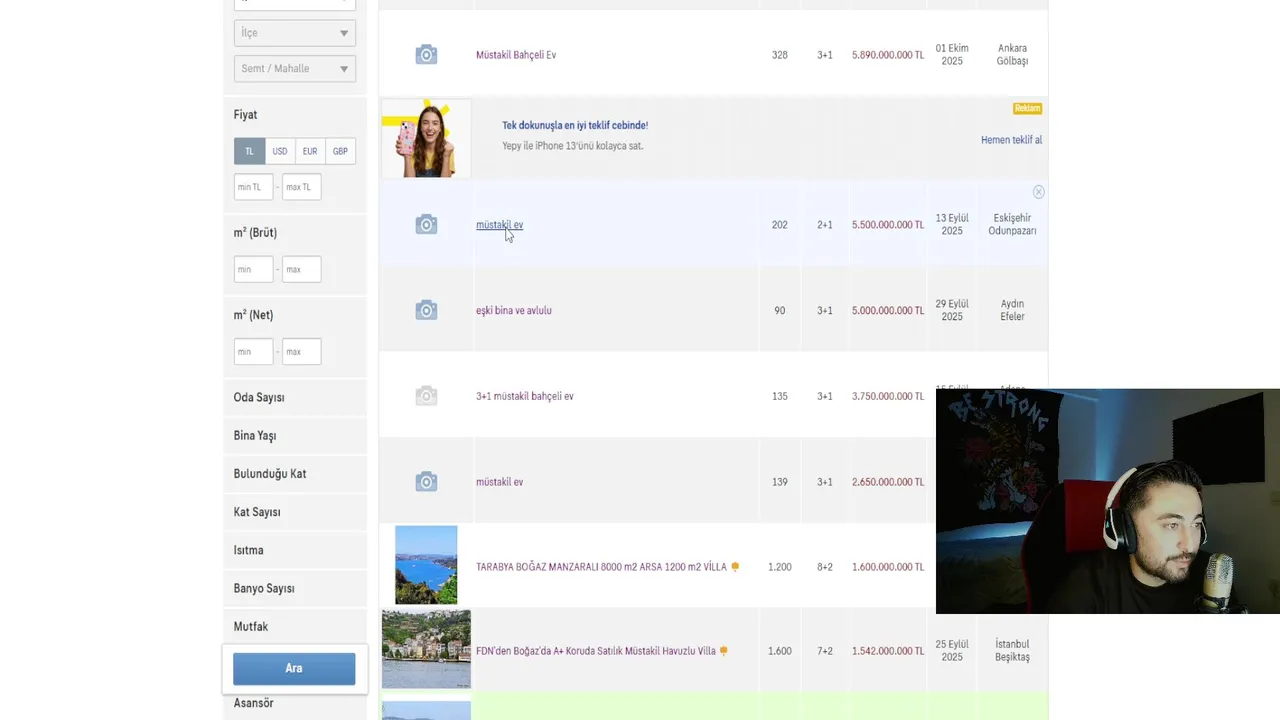Select TL currency
The width and height of the screenshot is (1280, 720).
[x=249, y=151]
